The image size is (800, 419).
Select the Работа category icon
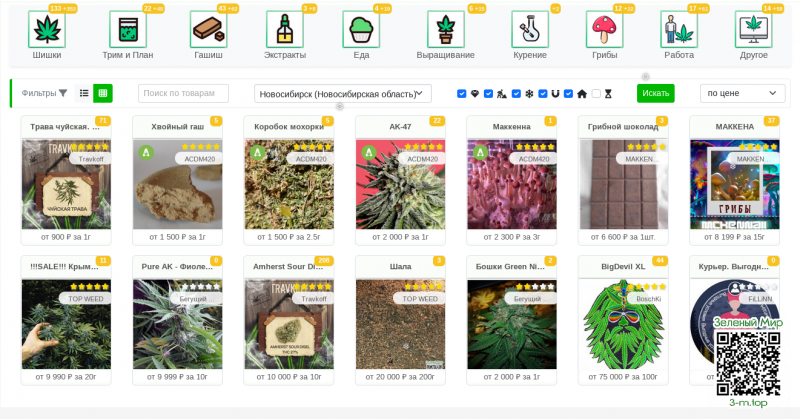[x=679, y=30]
